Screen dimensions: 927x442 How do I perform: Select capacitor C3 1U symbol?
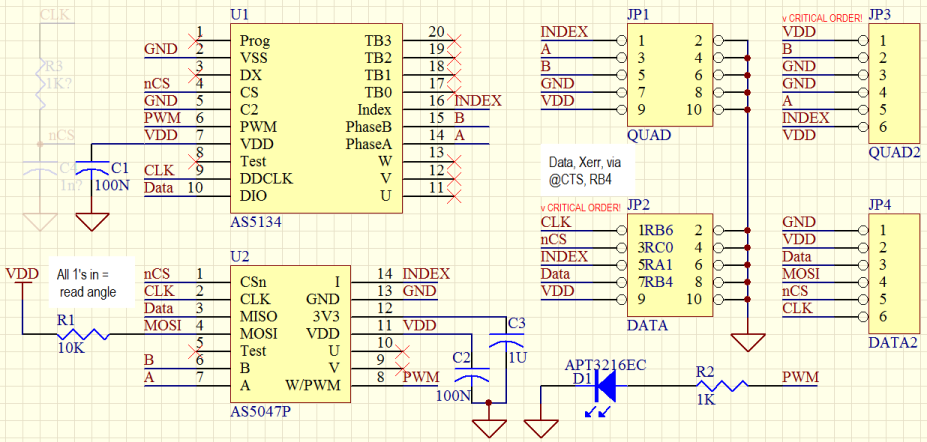pyautogui.click(x=506, y=340)
